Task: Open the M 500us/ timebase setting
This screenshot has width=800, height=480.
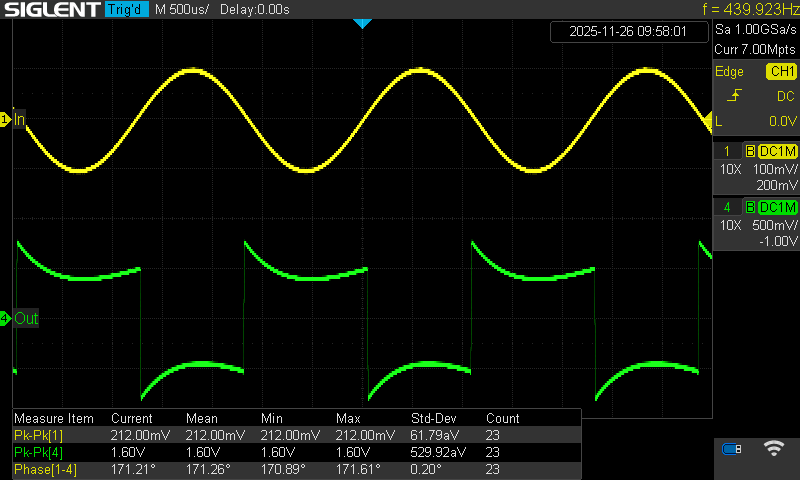Action: tap(188, 10)
